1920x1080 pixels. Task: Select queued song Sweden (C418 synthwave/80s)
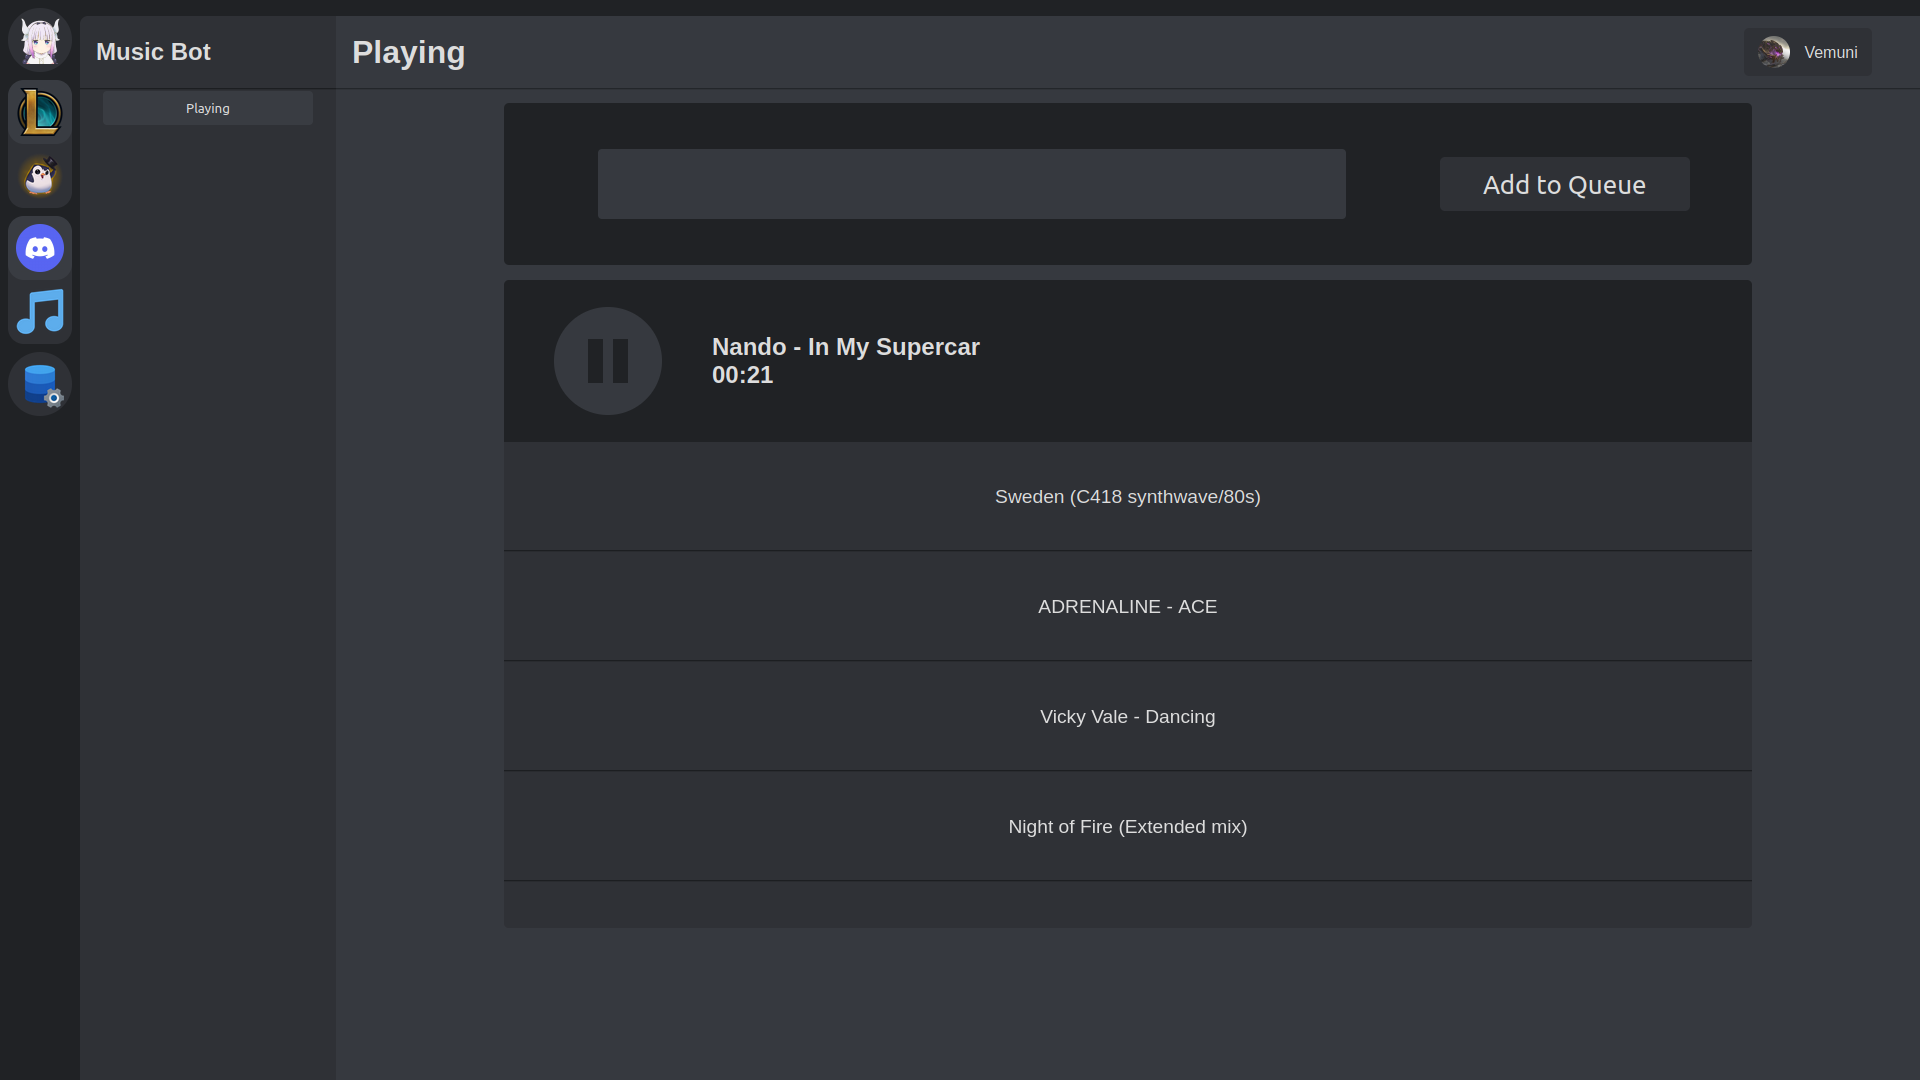pyautogui.click(x=1128, y=497)
